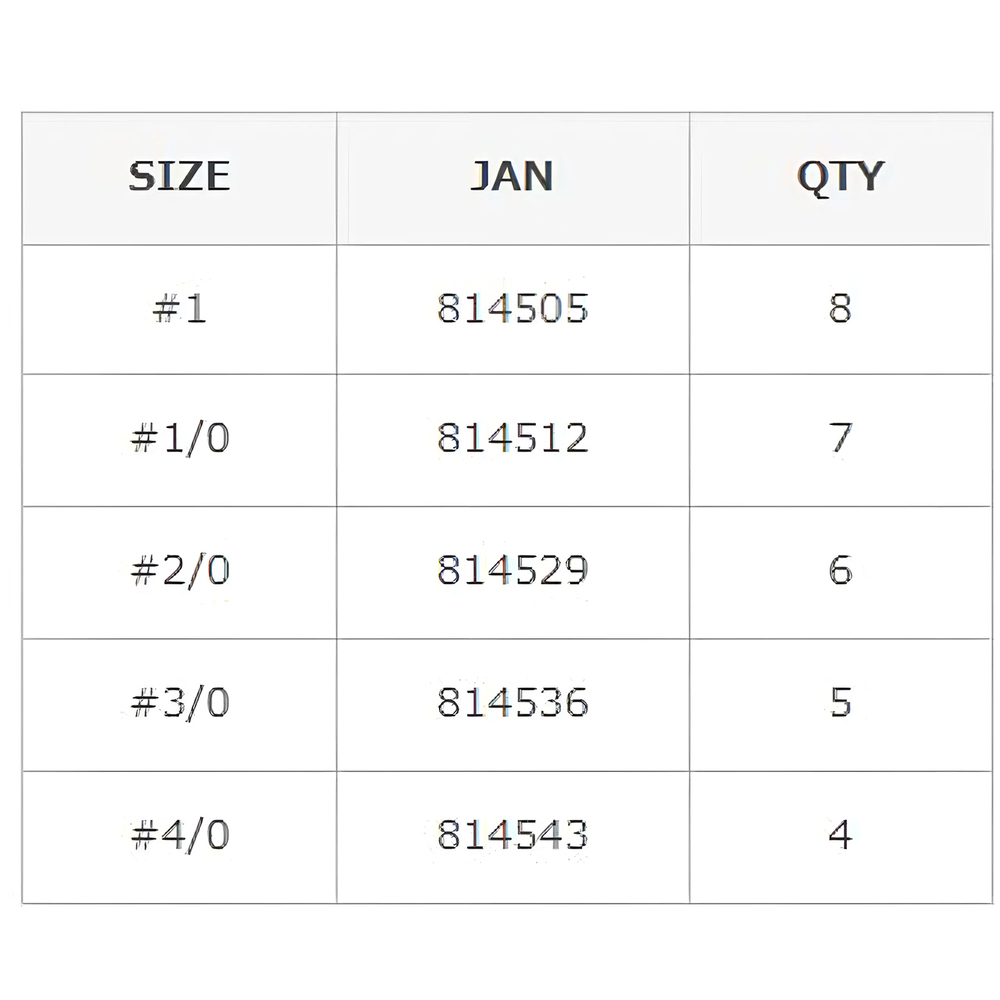1000x1000 pixels.
Task: Select the #2/0 size cell
Action: (180, 571)
